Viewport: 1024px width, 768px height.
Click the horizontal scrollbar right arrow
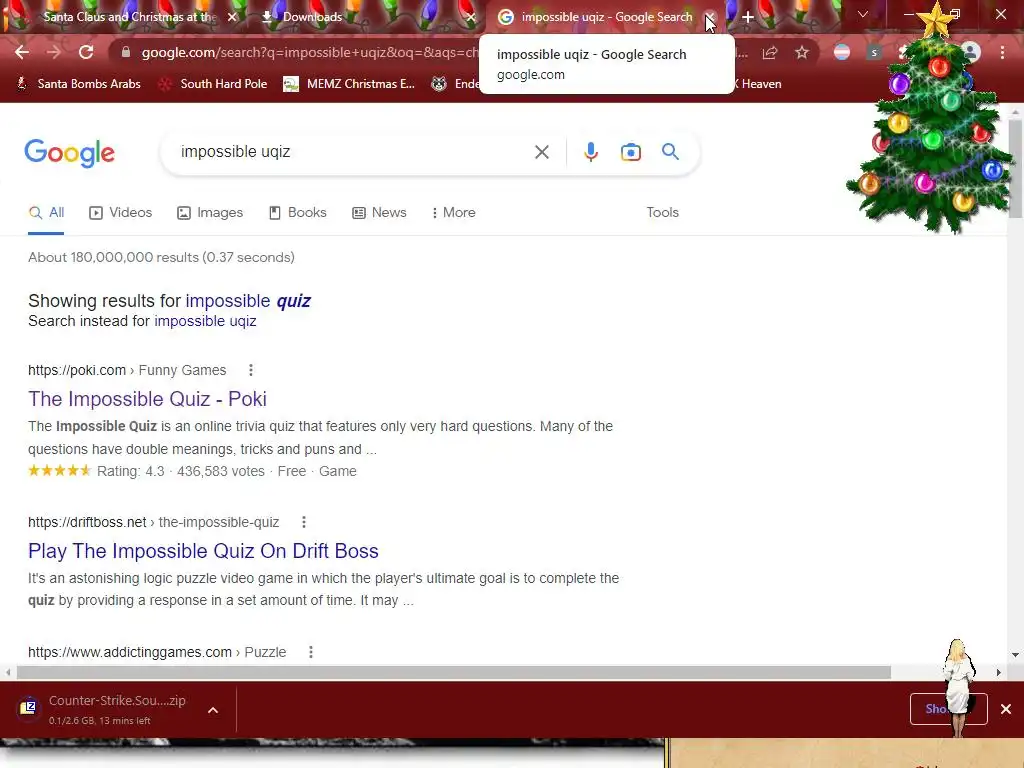[x=999, y=673]
